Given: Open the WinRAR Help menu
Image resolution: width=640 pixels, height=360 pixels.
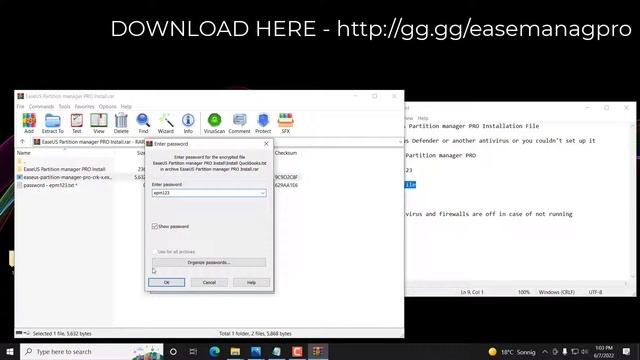Looking at the screenshot, I should point(126,107).
